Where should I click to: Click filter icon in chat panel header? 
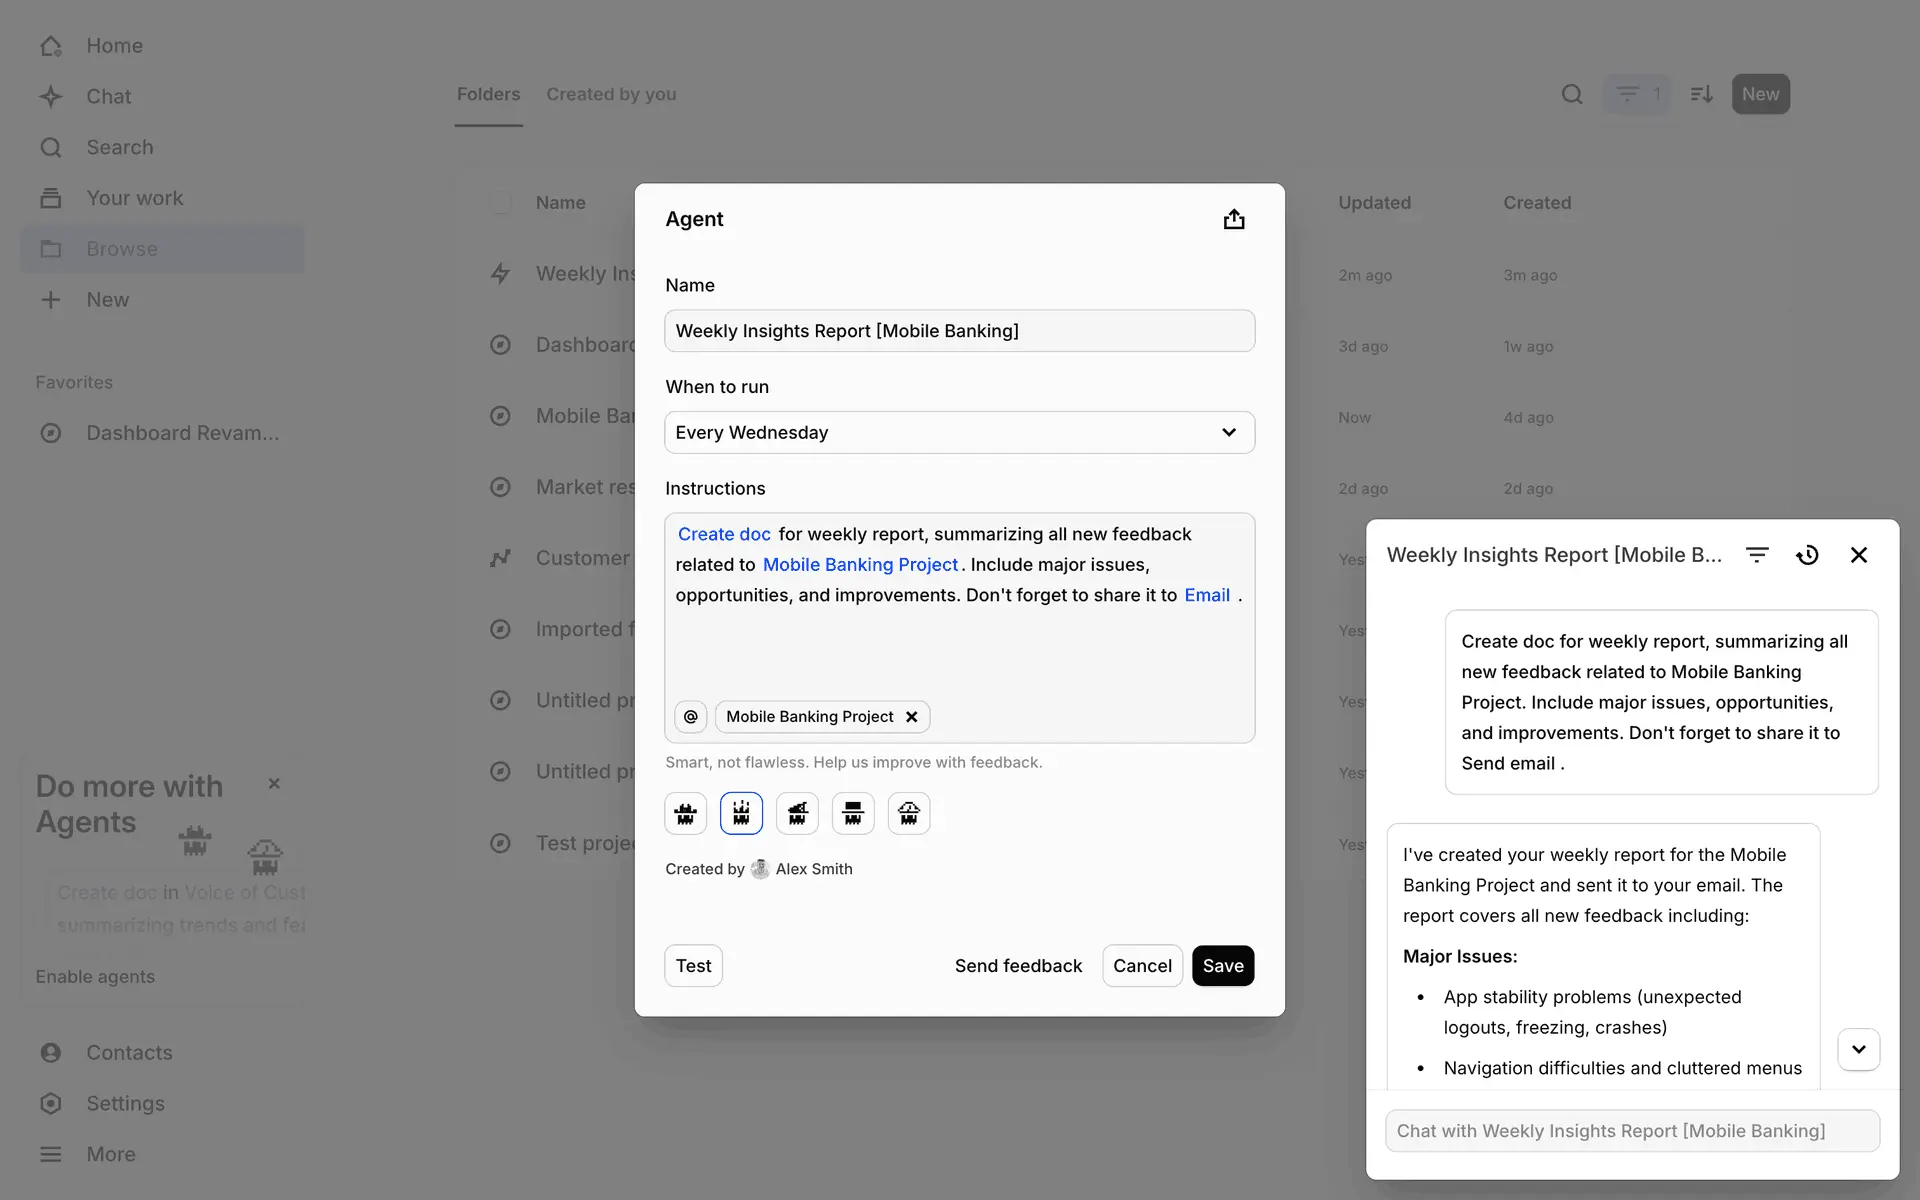click(x=1757, y=555)
